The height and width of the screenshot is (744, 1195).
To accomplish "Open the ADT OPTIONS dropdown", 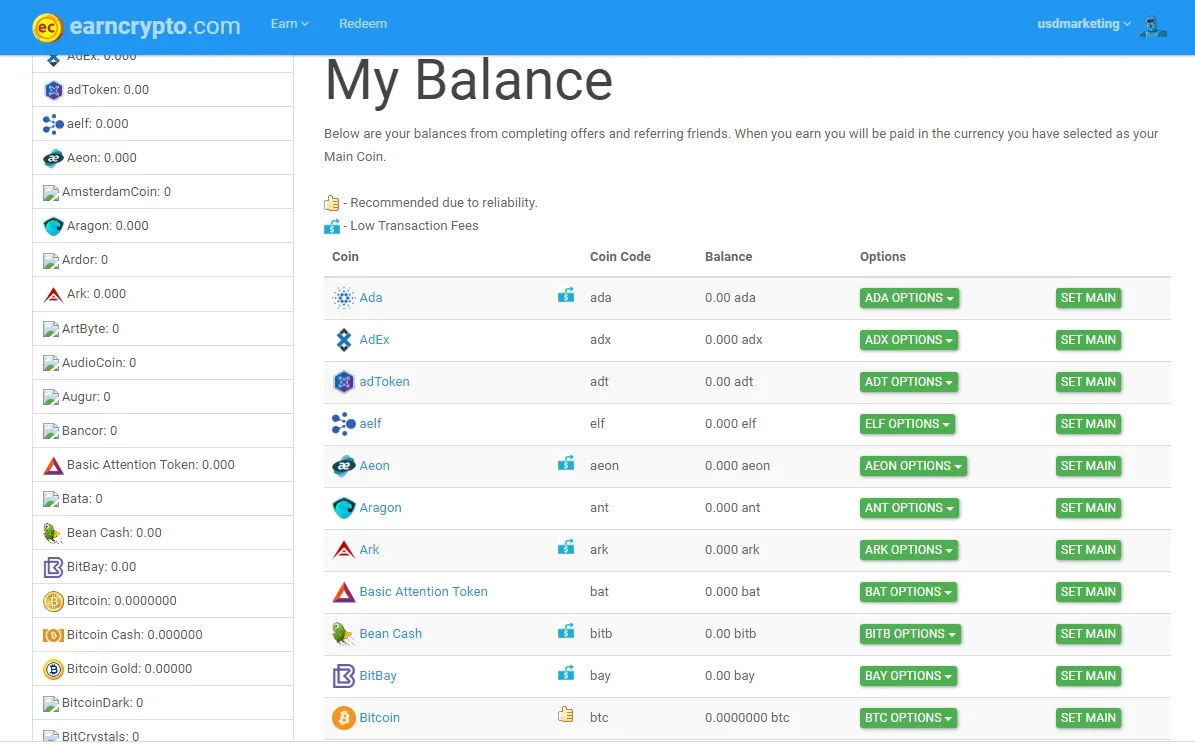I will coord(908,382).
